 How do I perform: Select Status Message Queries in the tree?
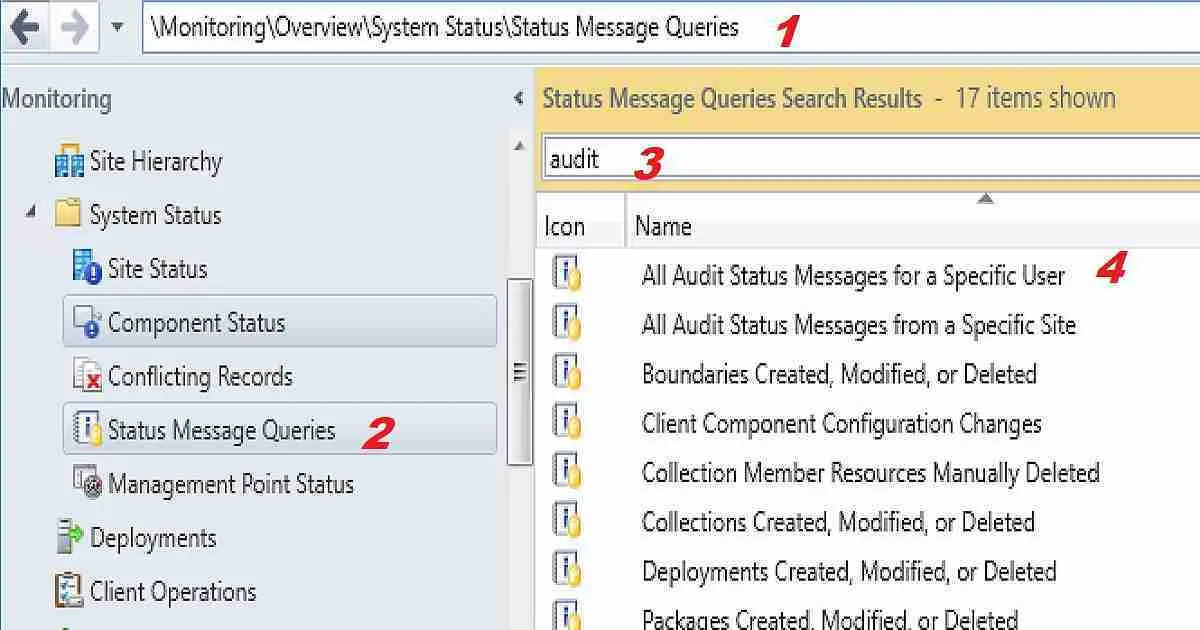pyautogui.click(x=221, y=430)
